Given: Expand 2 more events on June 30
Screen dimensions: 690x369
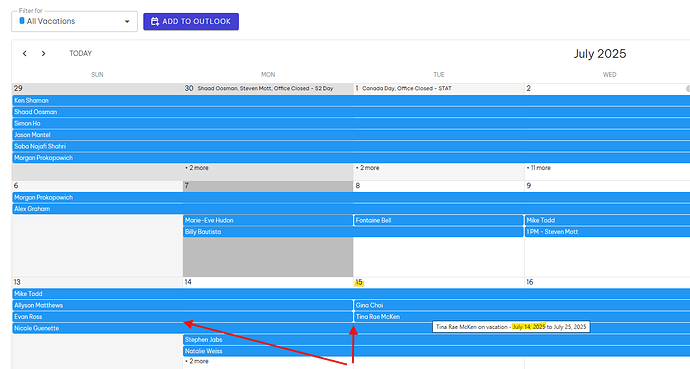Looking at the screenshot, I should 197,168.
